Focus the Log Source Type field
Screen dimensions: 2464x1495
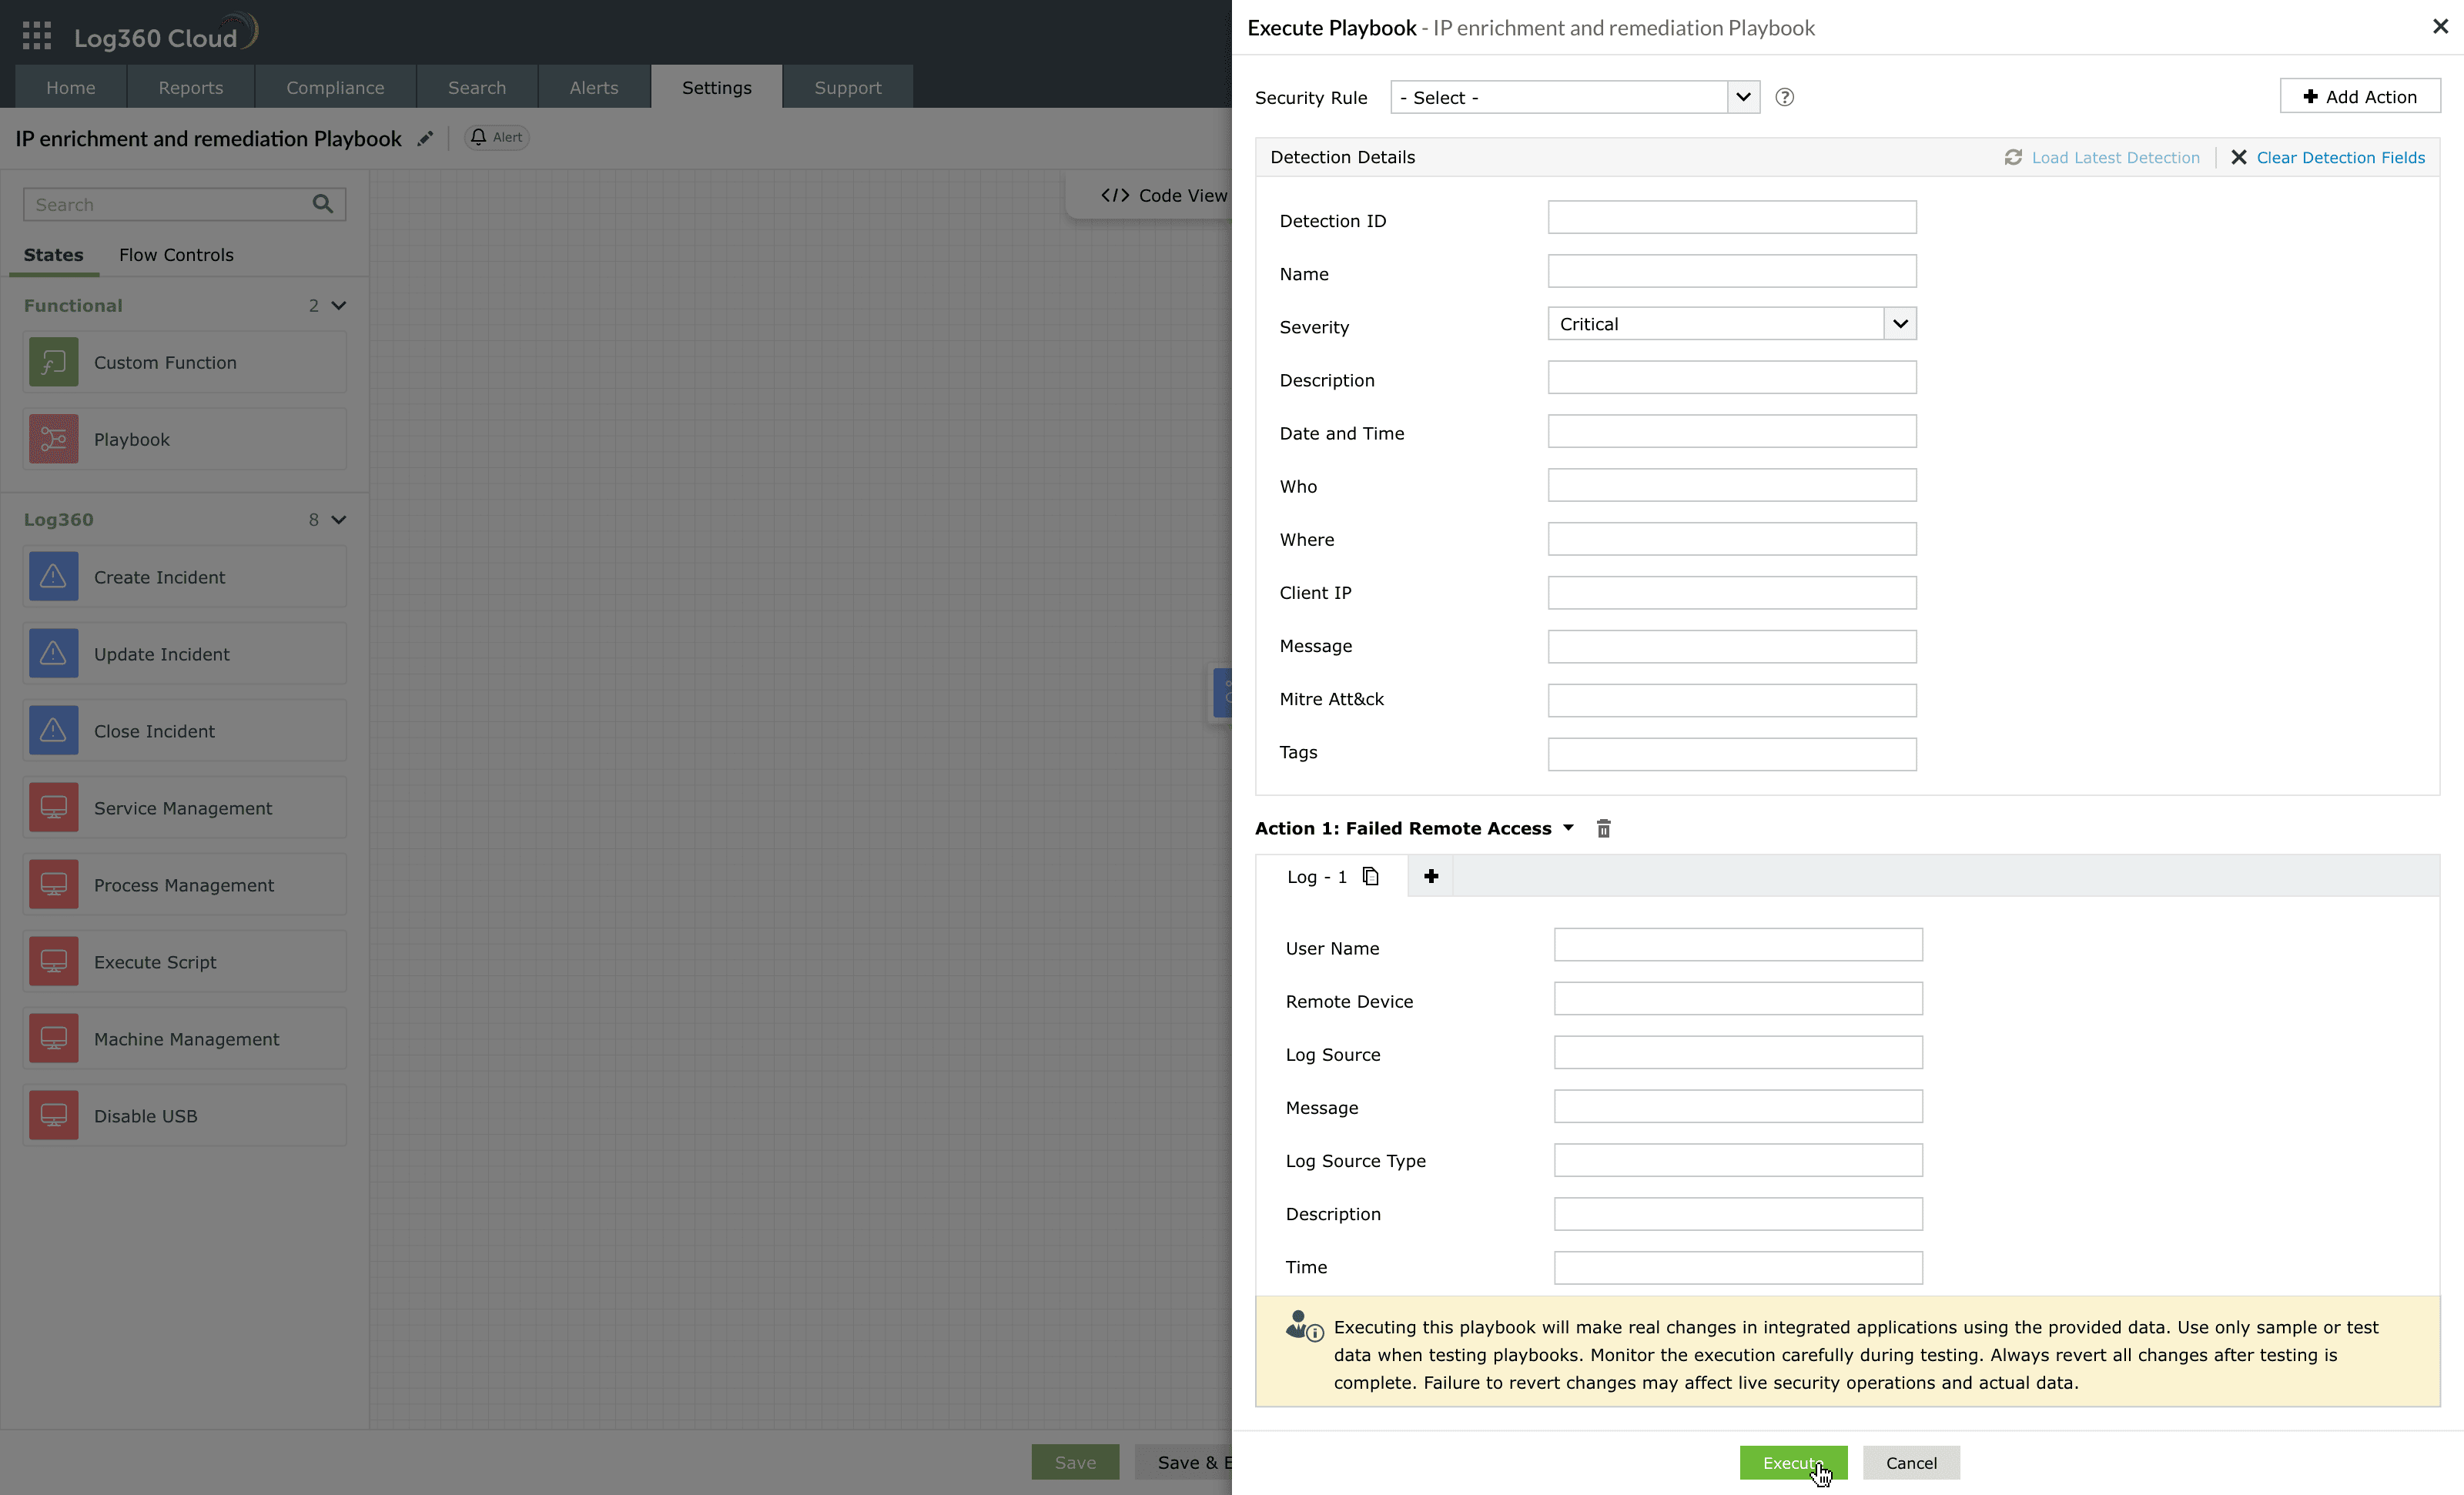[1738, 1160]
